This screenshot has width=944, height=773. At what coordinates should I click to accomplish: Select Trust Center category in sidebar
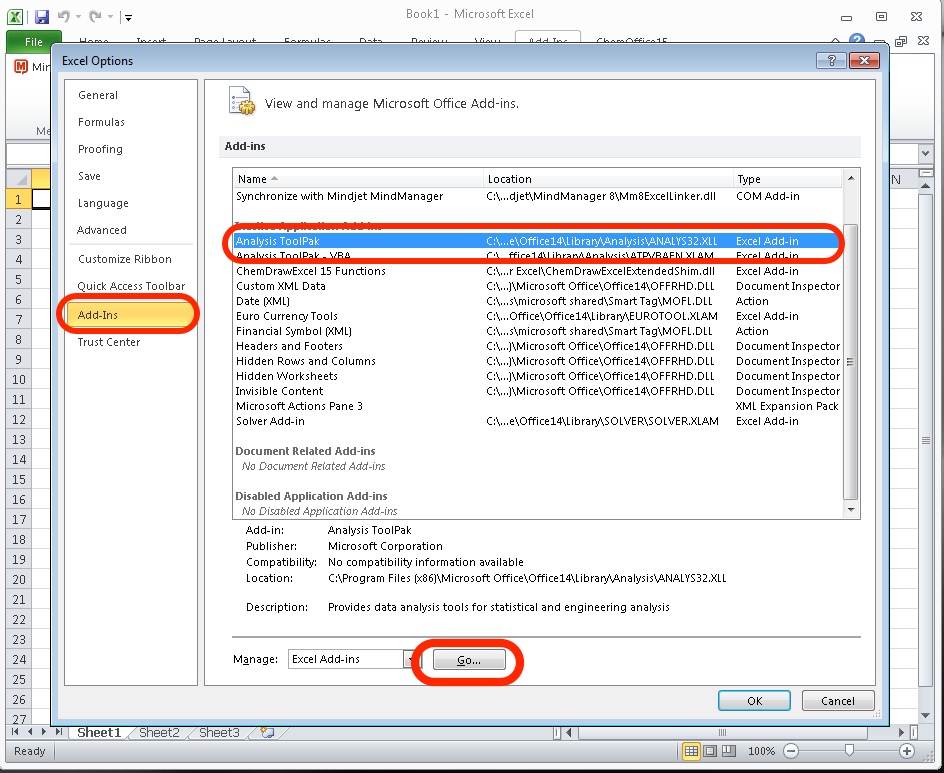pos(109,342)
